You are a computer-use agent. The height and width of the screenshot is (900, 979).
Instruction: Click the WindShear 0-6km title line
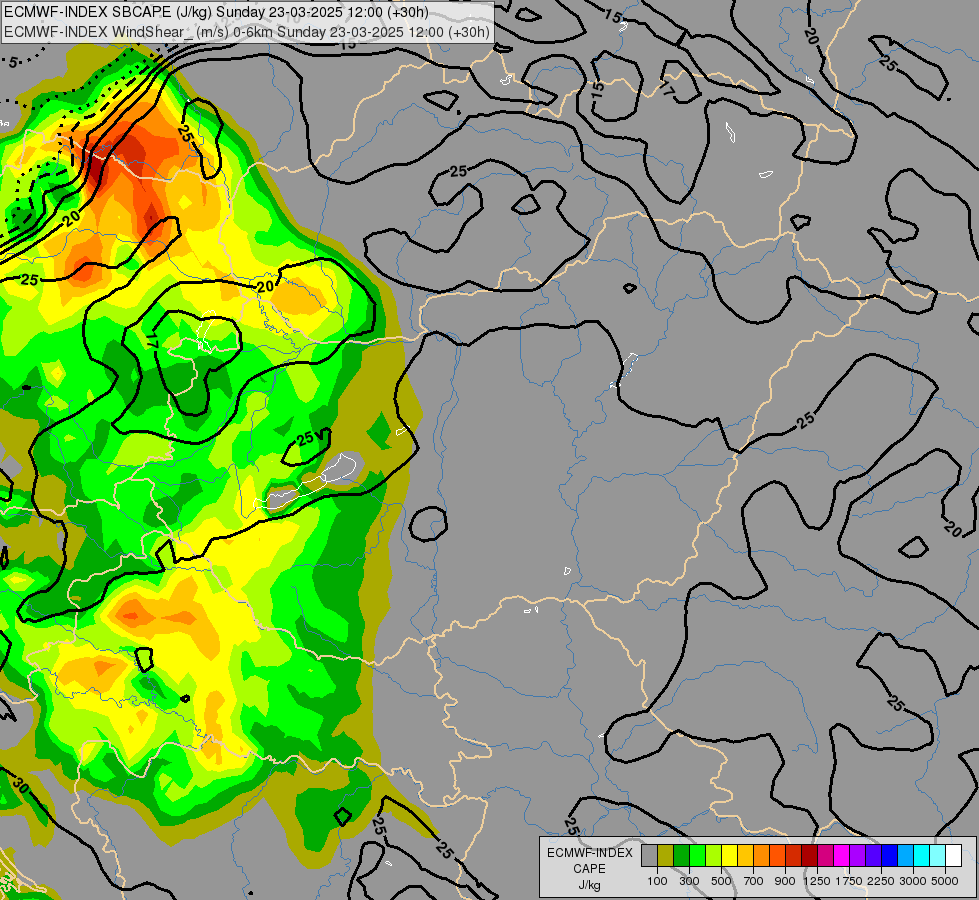[247, 32]
